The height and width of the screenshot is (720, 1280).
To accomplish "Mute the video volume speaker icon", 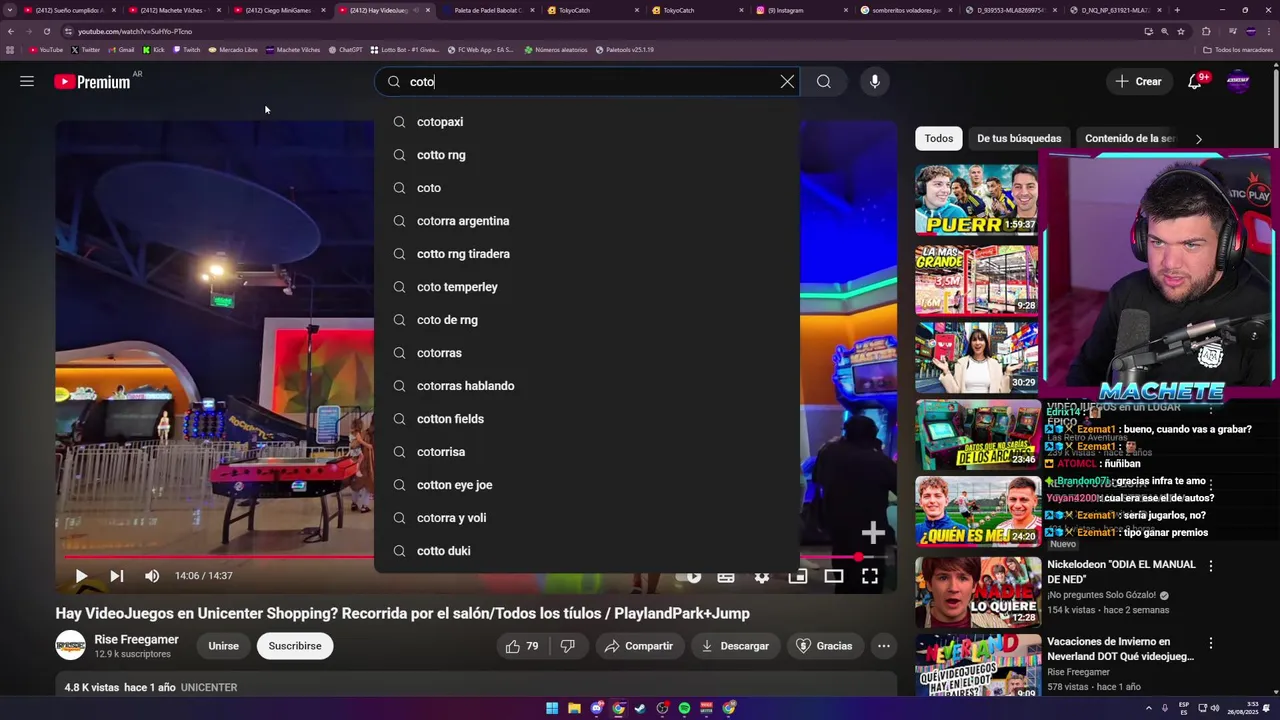I will coord(152,576).
